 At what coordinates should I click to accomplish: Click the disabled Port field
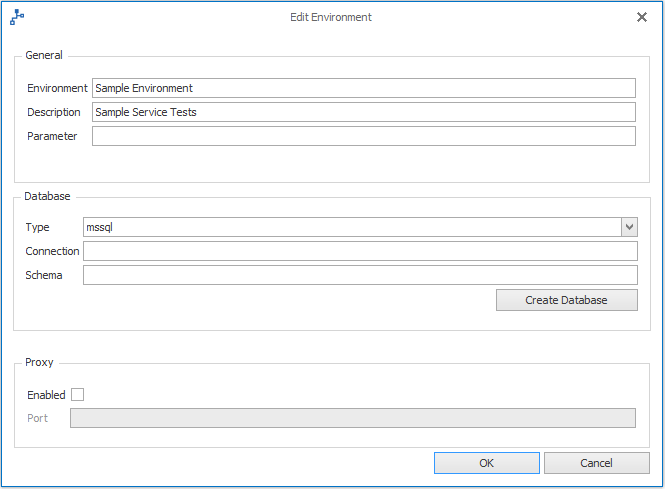(352, 418)
